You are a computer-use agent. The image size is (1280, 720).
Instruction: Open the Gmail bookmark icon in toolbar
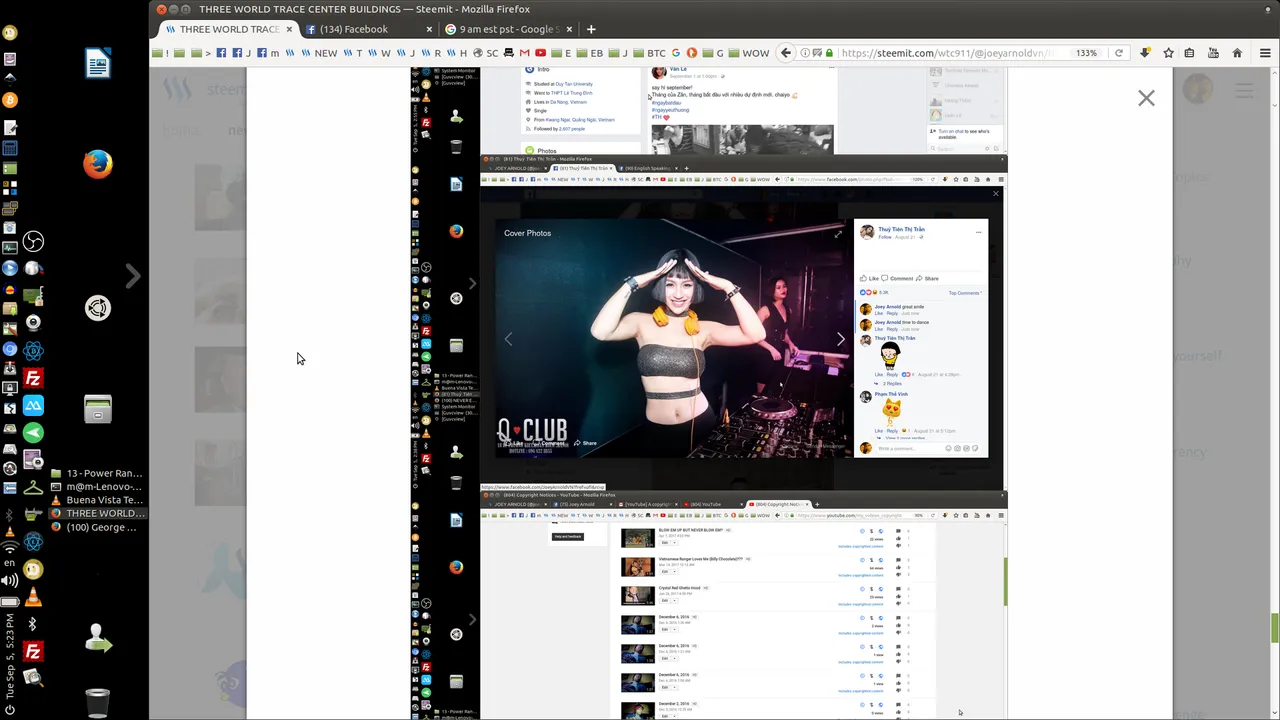(525, 53)
